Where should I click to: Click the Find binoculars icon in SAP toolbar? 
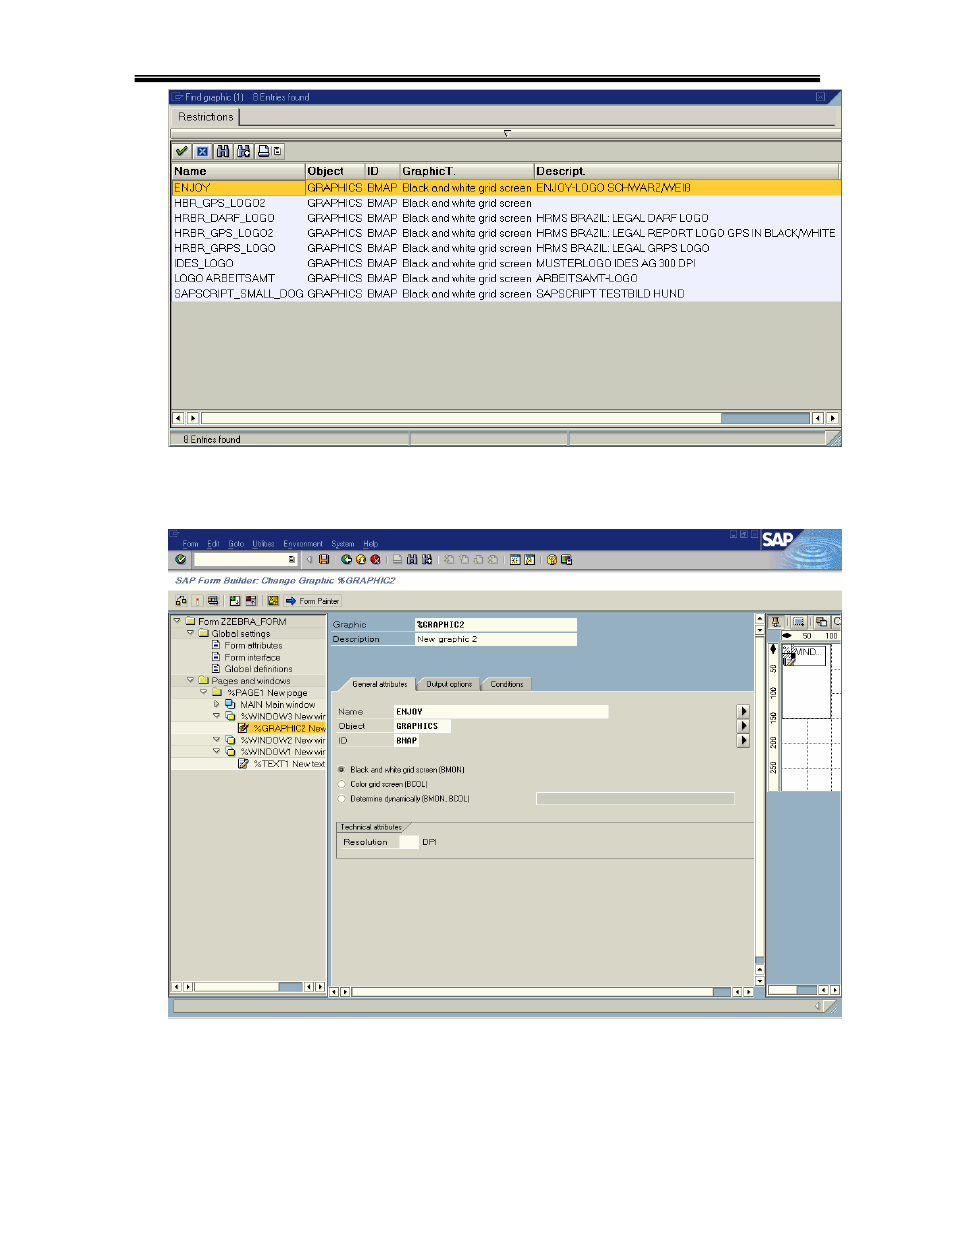pyautogui.click(x=412, y=560)
